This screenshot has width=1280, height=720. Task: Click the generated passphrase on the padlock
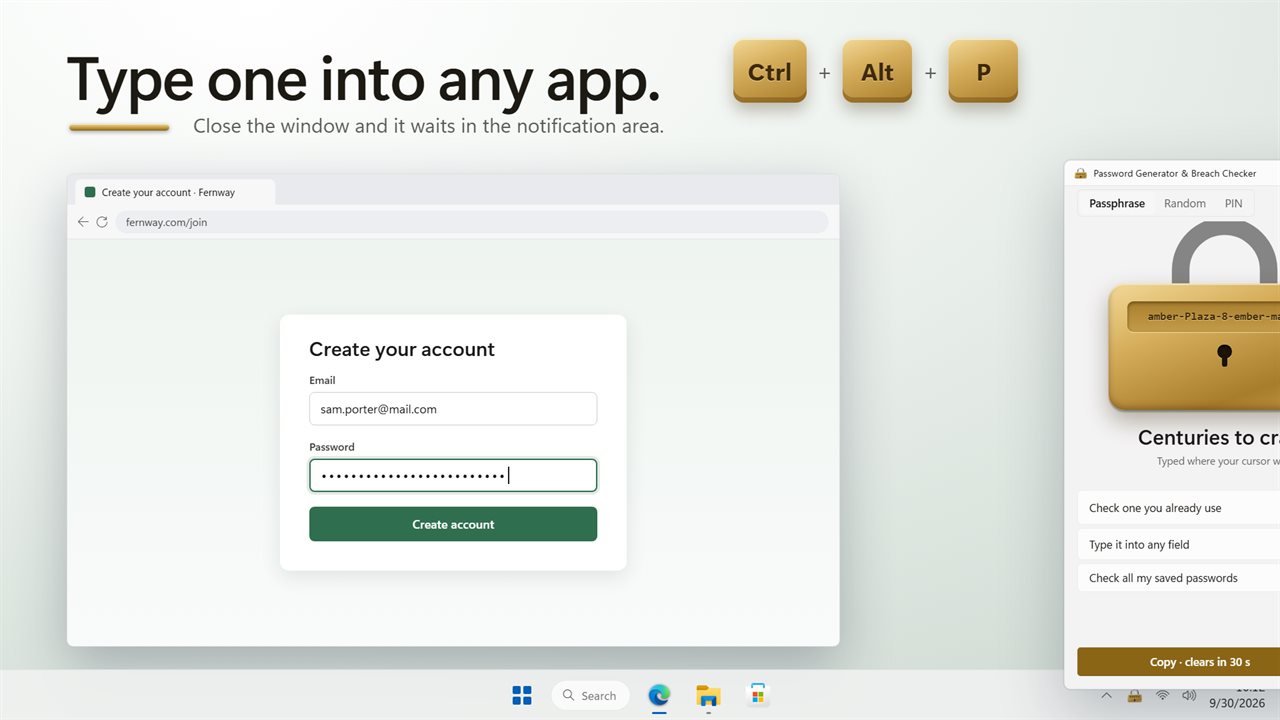(x=1204, y=316)
